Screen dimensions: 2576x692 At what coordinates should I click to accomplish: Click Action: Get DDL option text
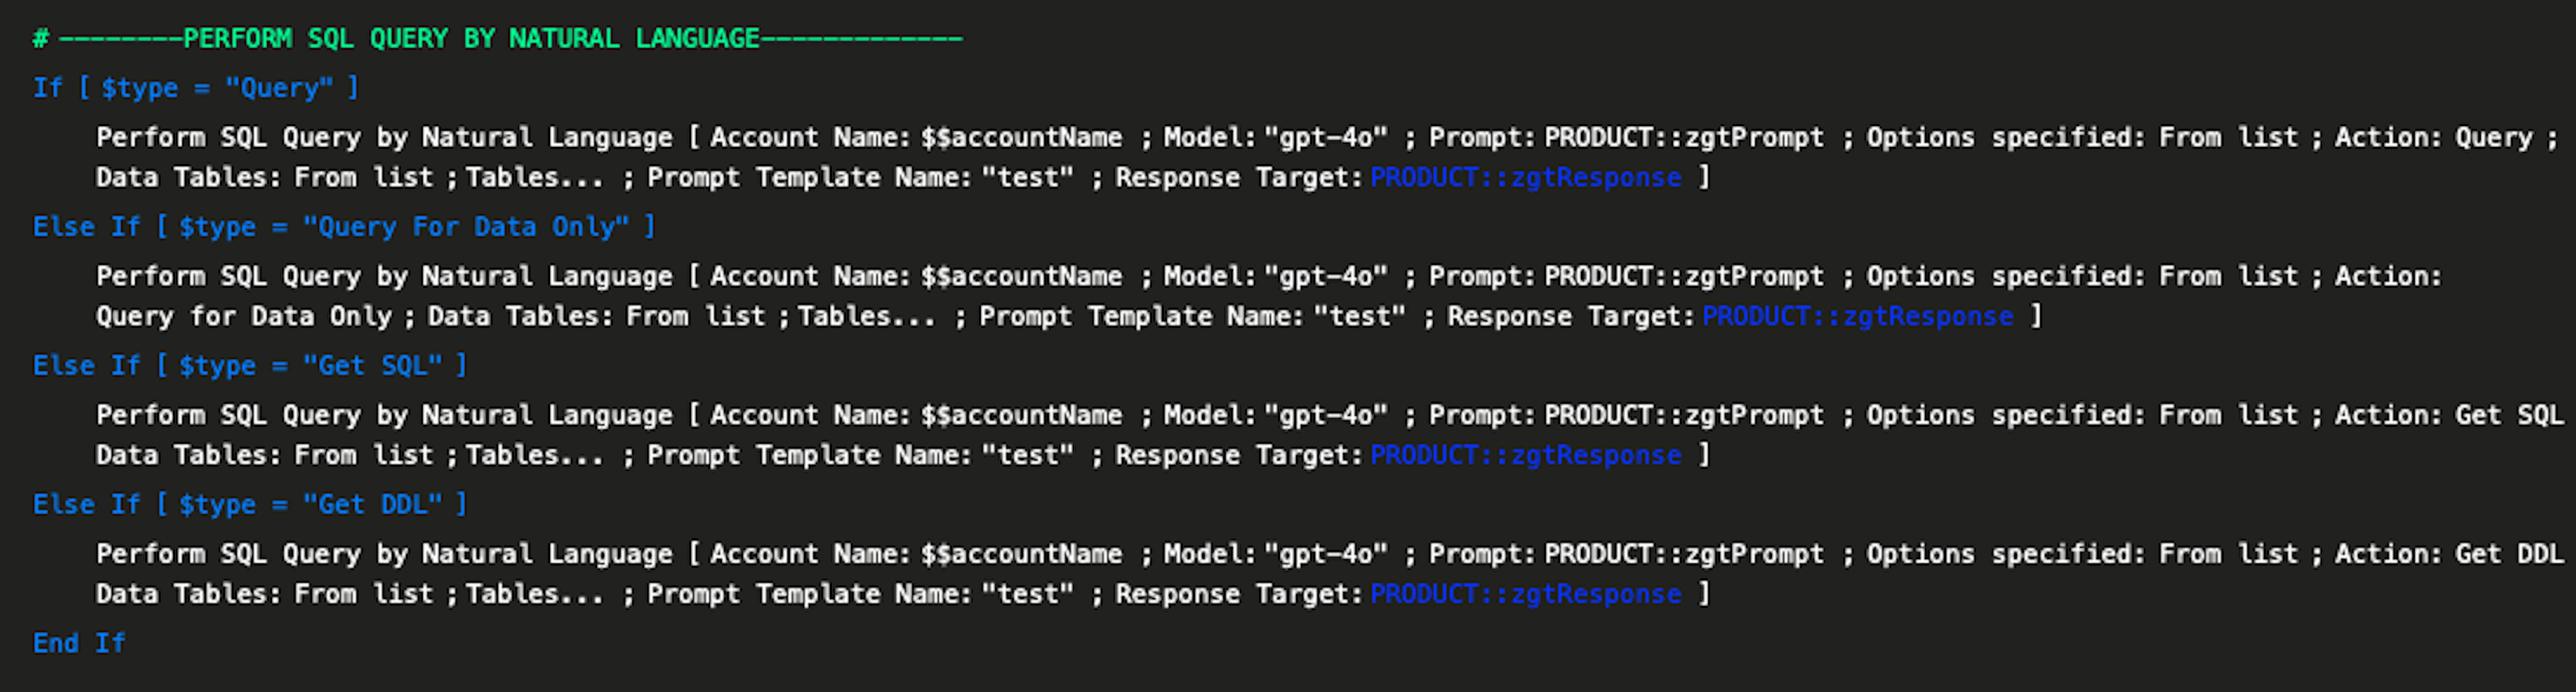[x=2449, y=555]
